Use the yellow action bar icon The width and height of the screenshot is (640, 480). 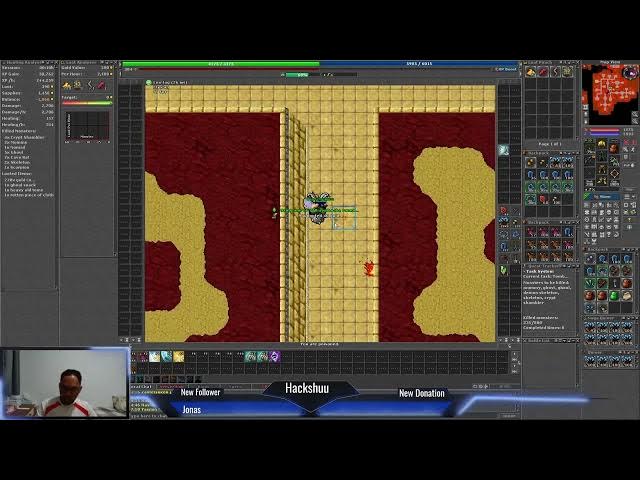(178, 356)
